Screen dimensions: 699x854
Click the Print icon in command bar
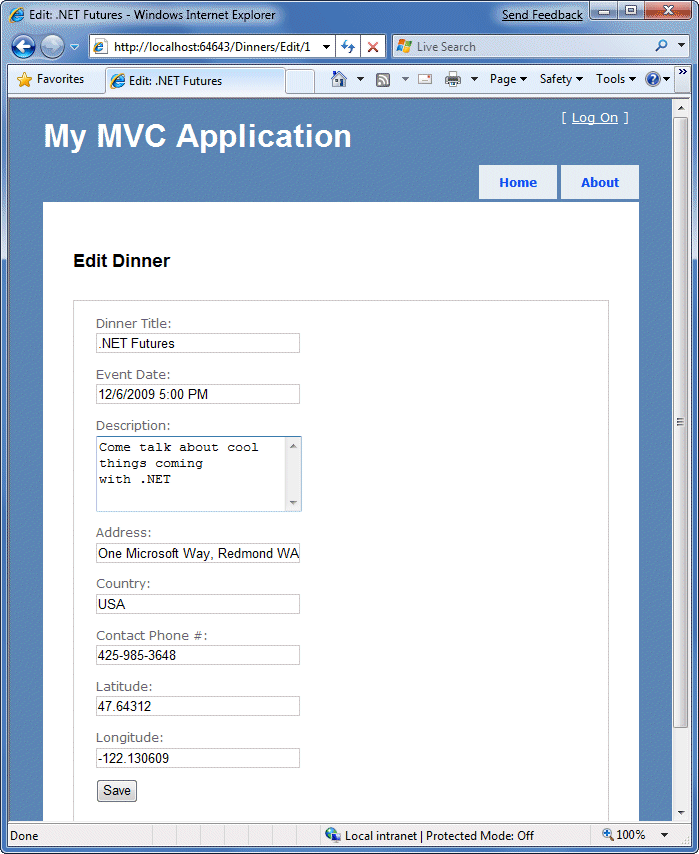tap(453, 80)
